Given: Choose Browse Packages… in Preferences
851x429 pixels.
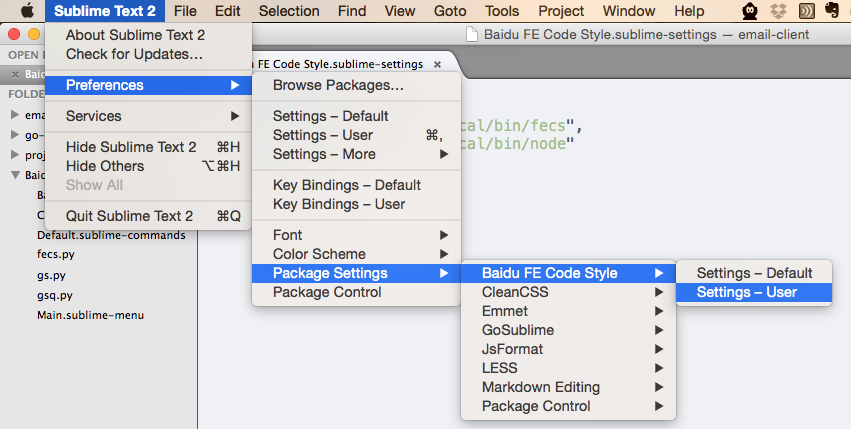Looking at the screenshot, I should click(x=338, y=86).
